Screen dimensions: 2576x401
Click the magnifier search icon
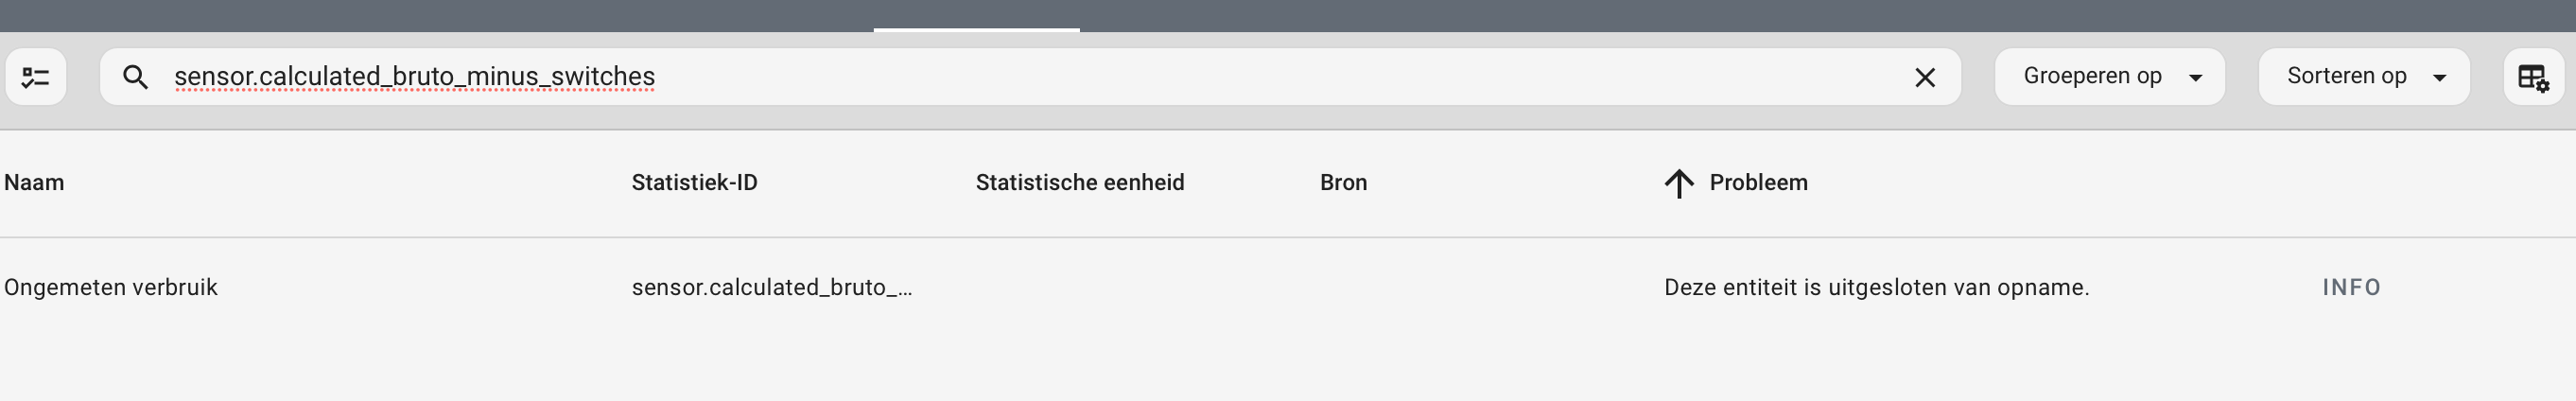[135, 77]
